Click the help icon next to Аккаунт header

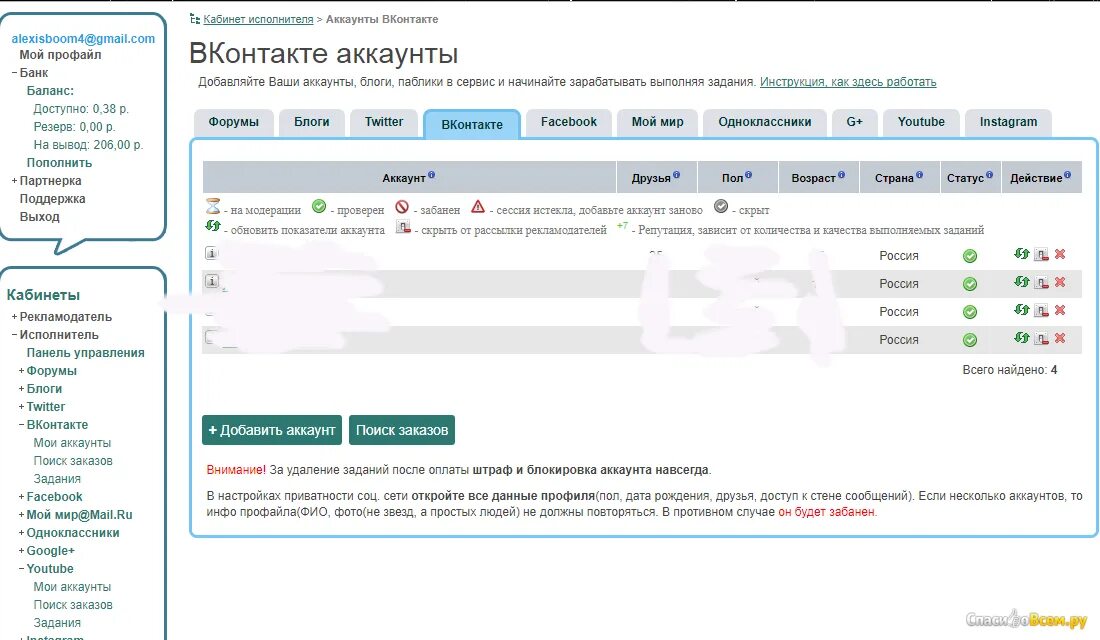[431, 175]
